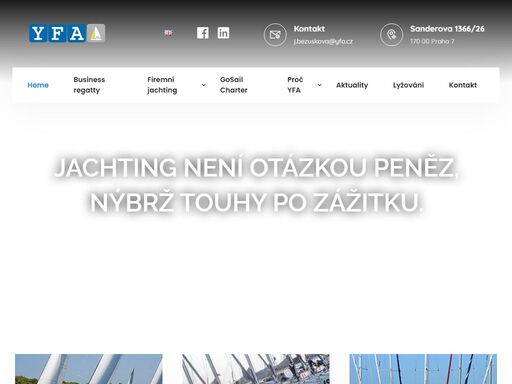Expand the Proč YFA dropdown chevron
The width and height of the screenshot is (512, 384).
319,85
